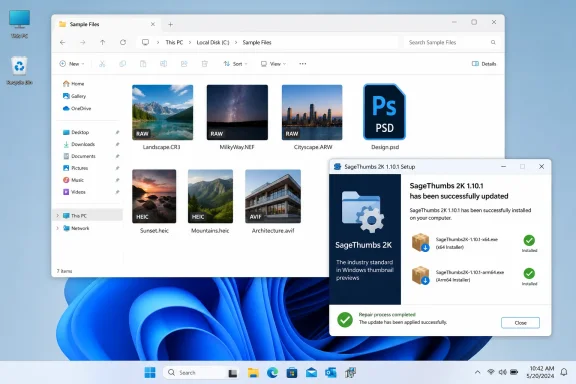The image size is (576, 384).
Task: Show hidden tray icons chevron
Action: pos(477,372)
